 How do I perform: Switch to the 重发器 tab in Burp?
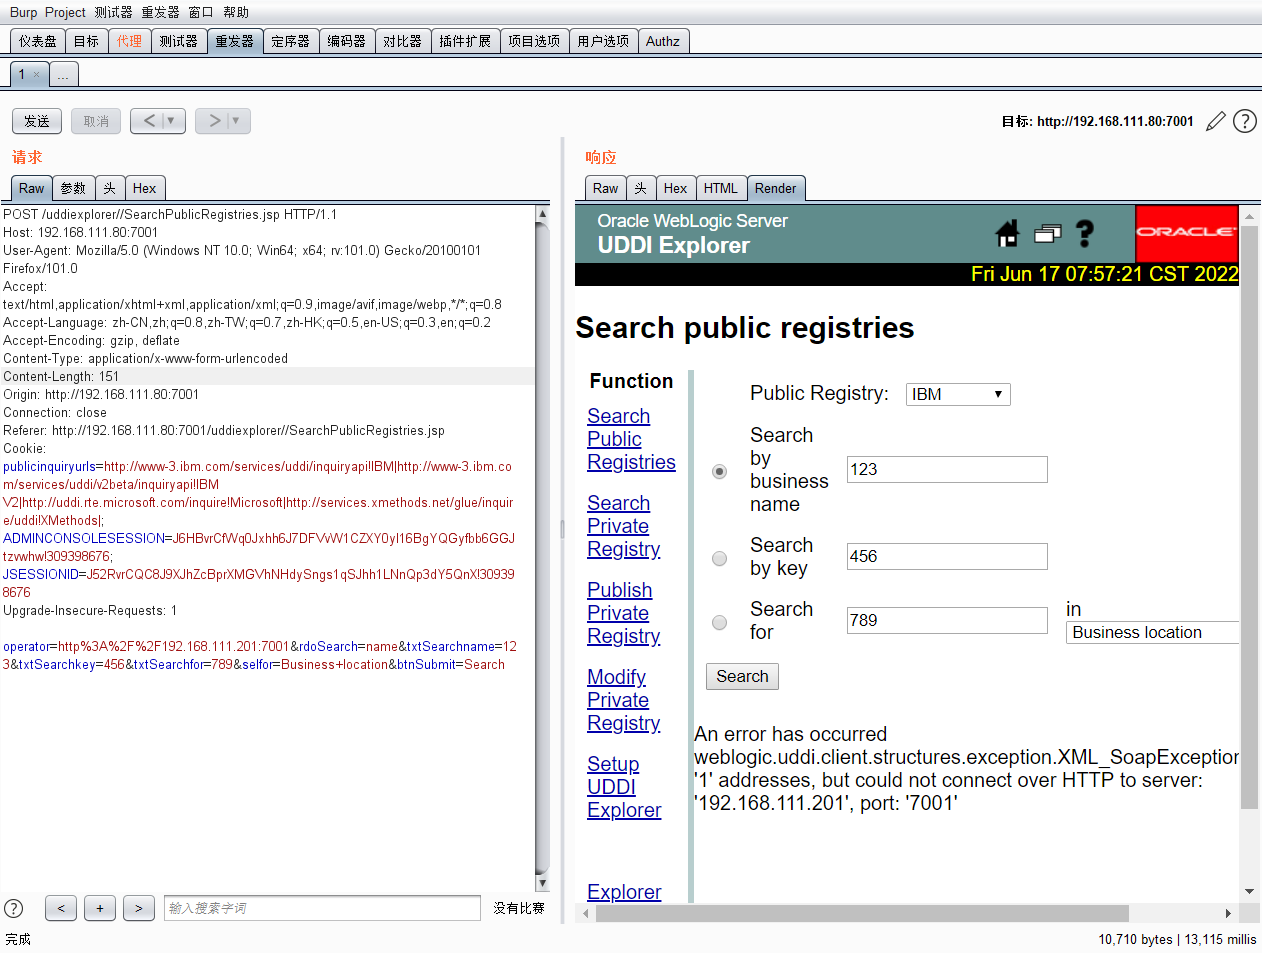point(234,41)
